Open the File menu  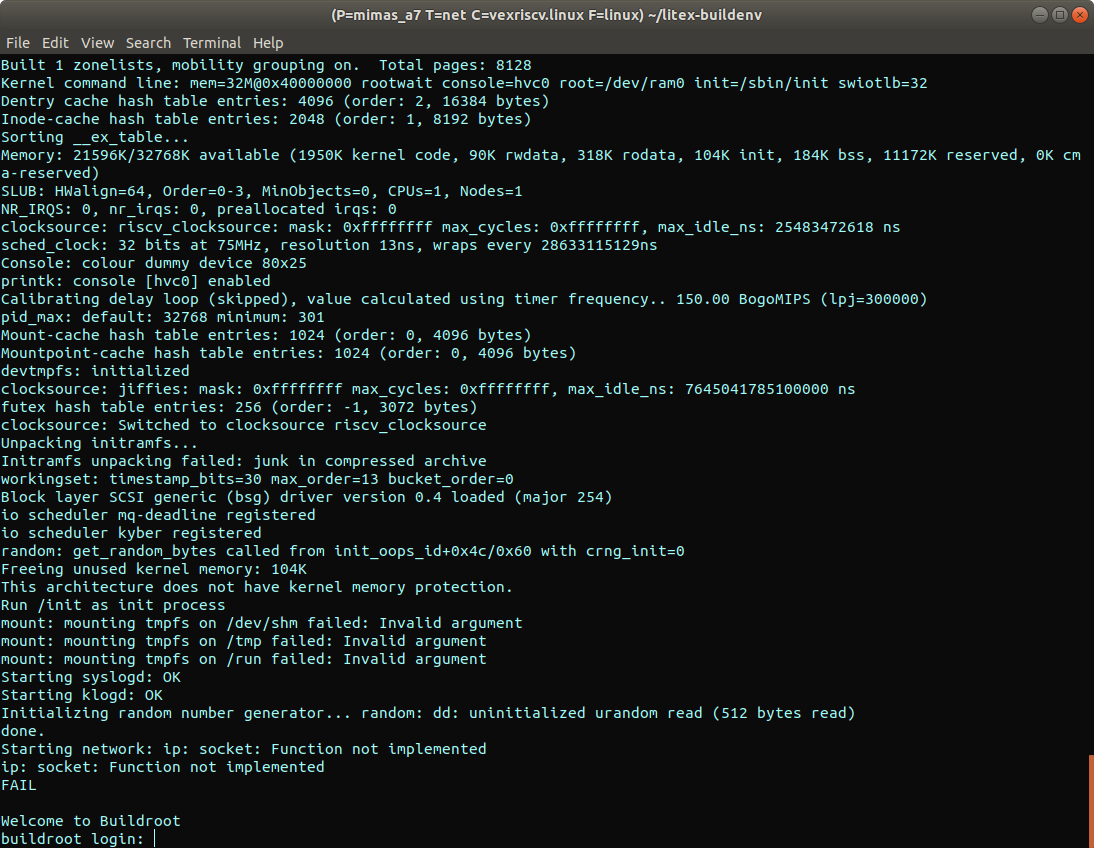pos(18,43)
